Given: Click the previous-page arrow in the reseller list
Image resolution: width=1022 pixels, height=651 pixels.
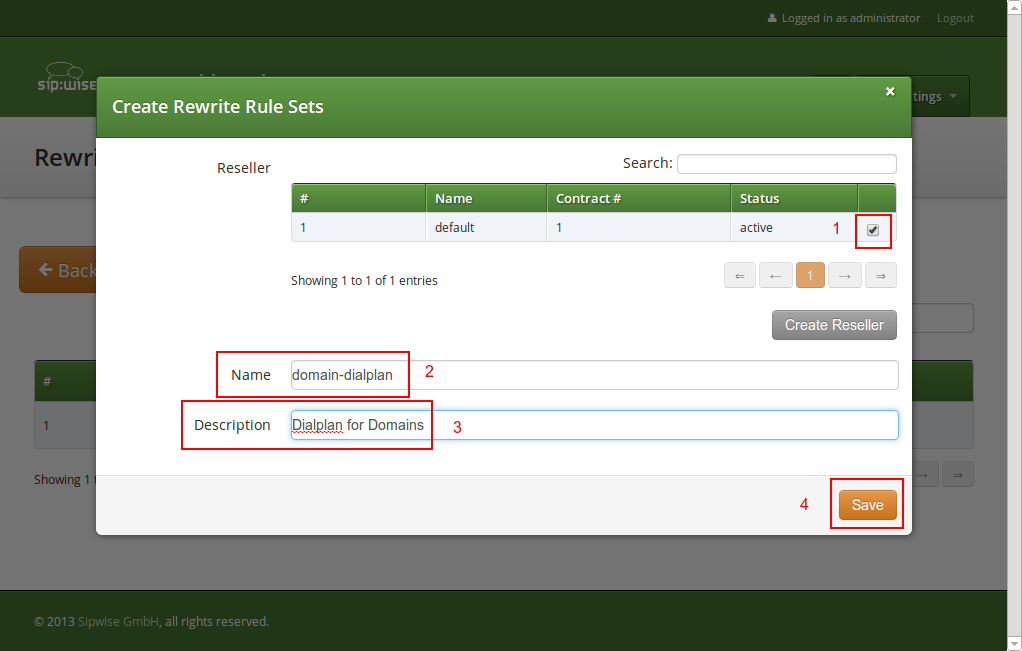Looking at the screenshot, I should pos(775,275).
